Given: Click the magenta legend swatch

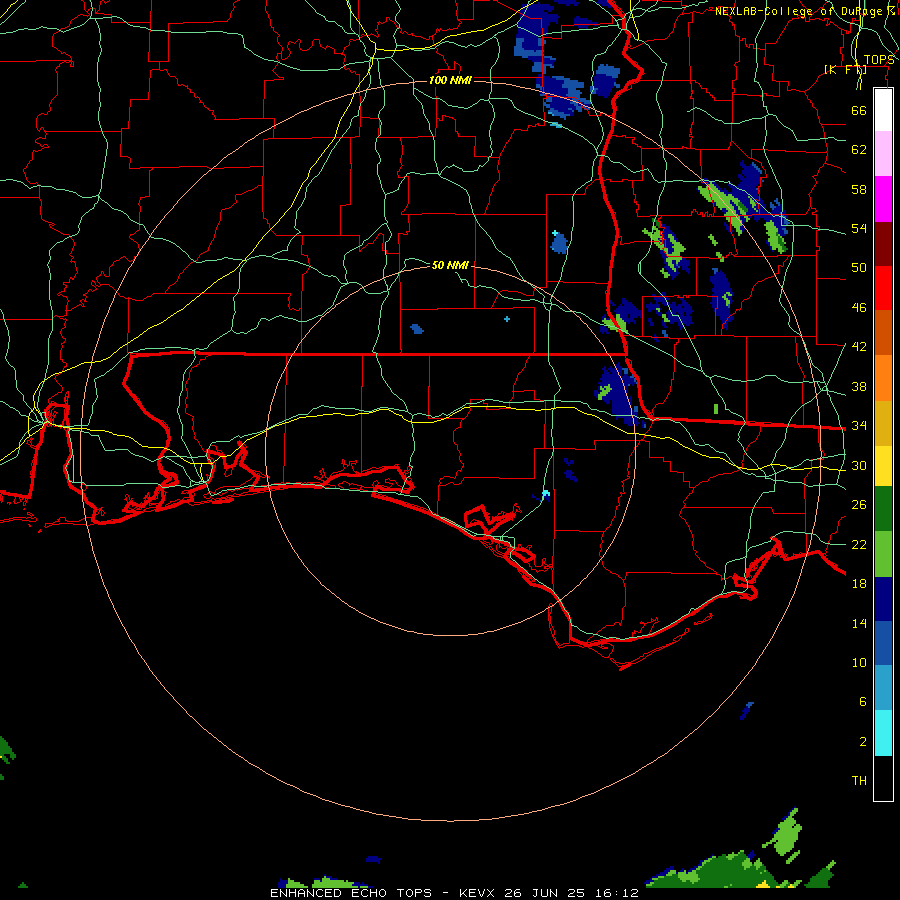Looking at the screenshot, I should 883,199.
